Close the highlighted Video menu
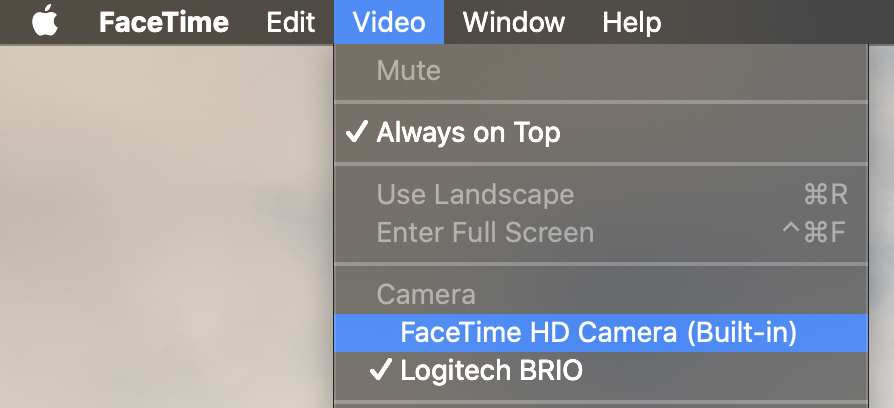Viewport: 894px width, 408px height. coord(389,22)
